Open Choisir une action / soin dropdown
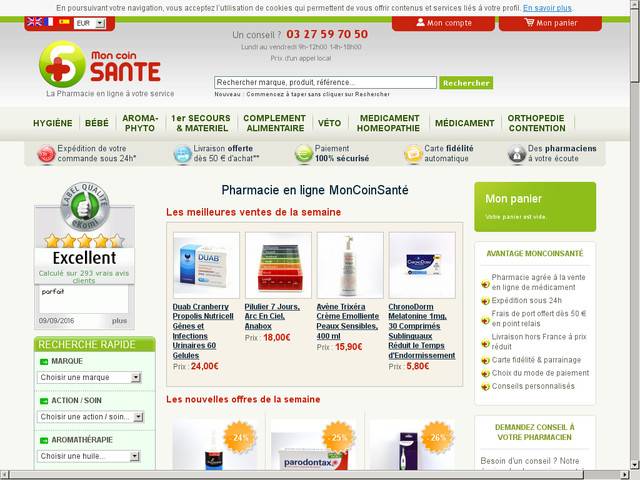Image resolution: width=640 pixels, height=480 pixels. click(90, 417)
